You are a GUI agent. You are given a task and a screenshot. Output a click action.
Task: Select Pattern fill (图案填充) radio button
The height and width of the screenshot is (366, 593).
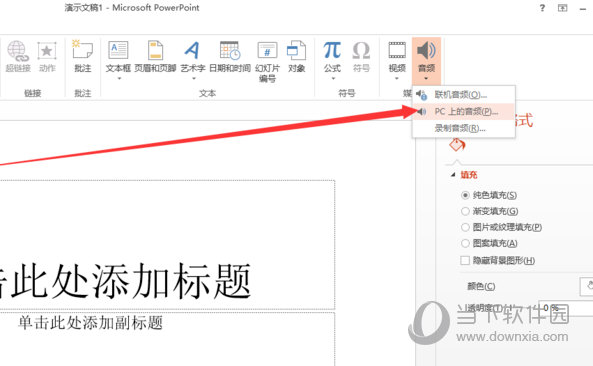pos(465,243)
